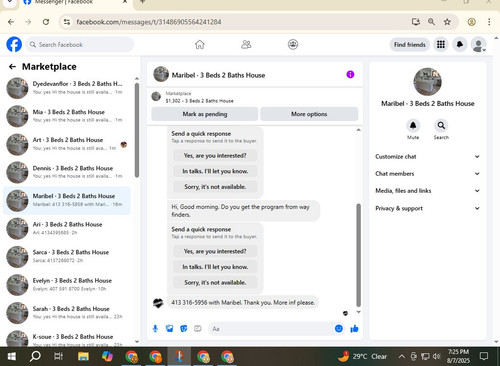Image resolution: width=500 pixels, height=366 pixels.
Task: Open the Groups icon in top navigation
Action: pos(293,44)
